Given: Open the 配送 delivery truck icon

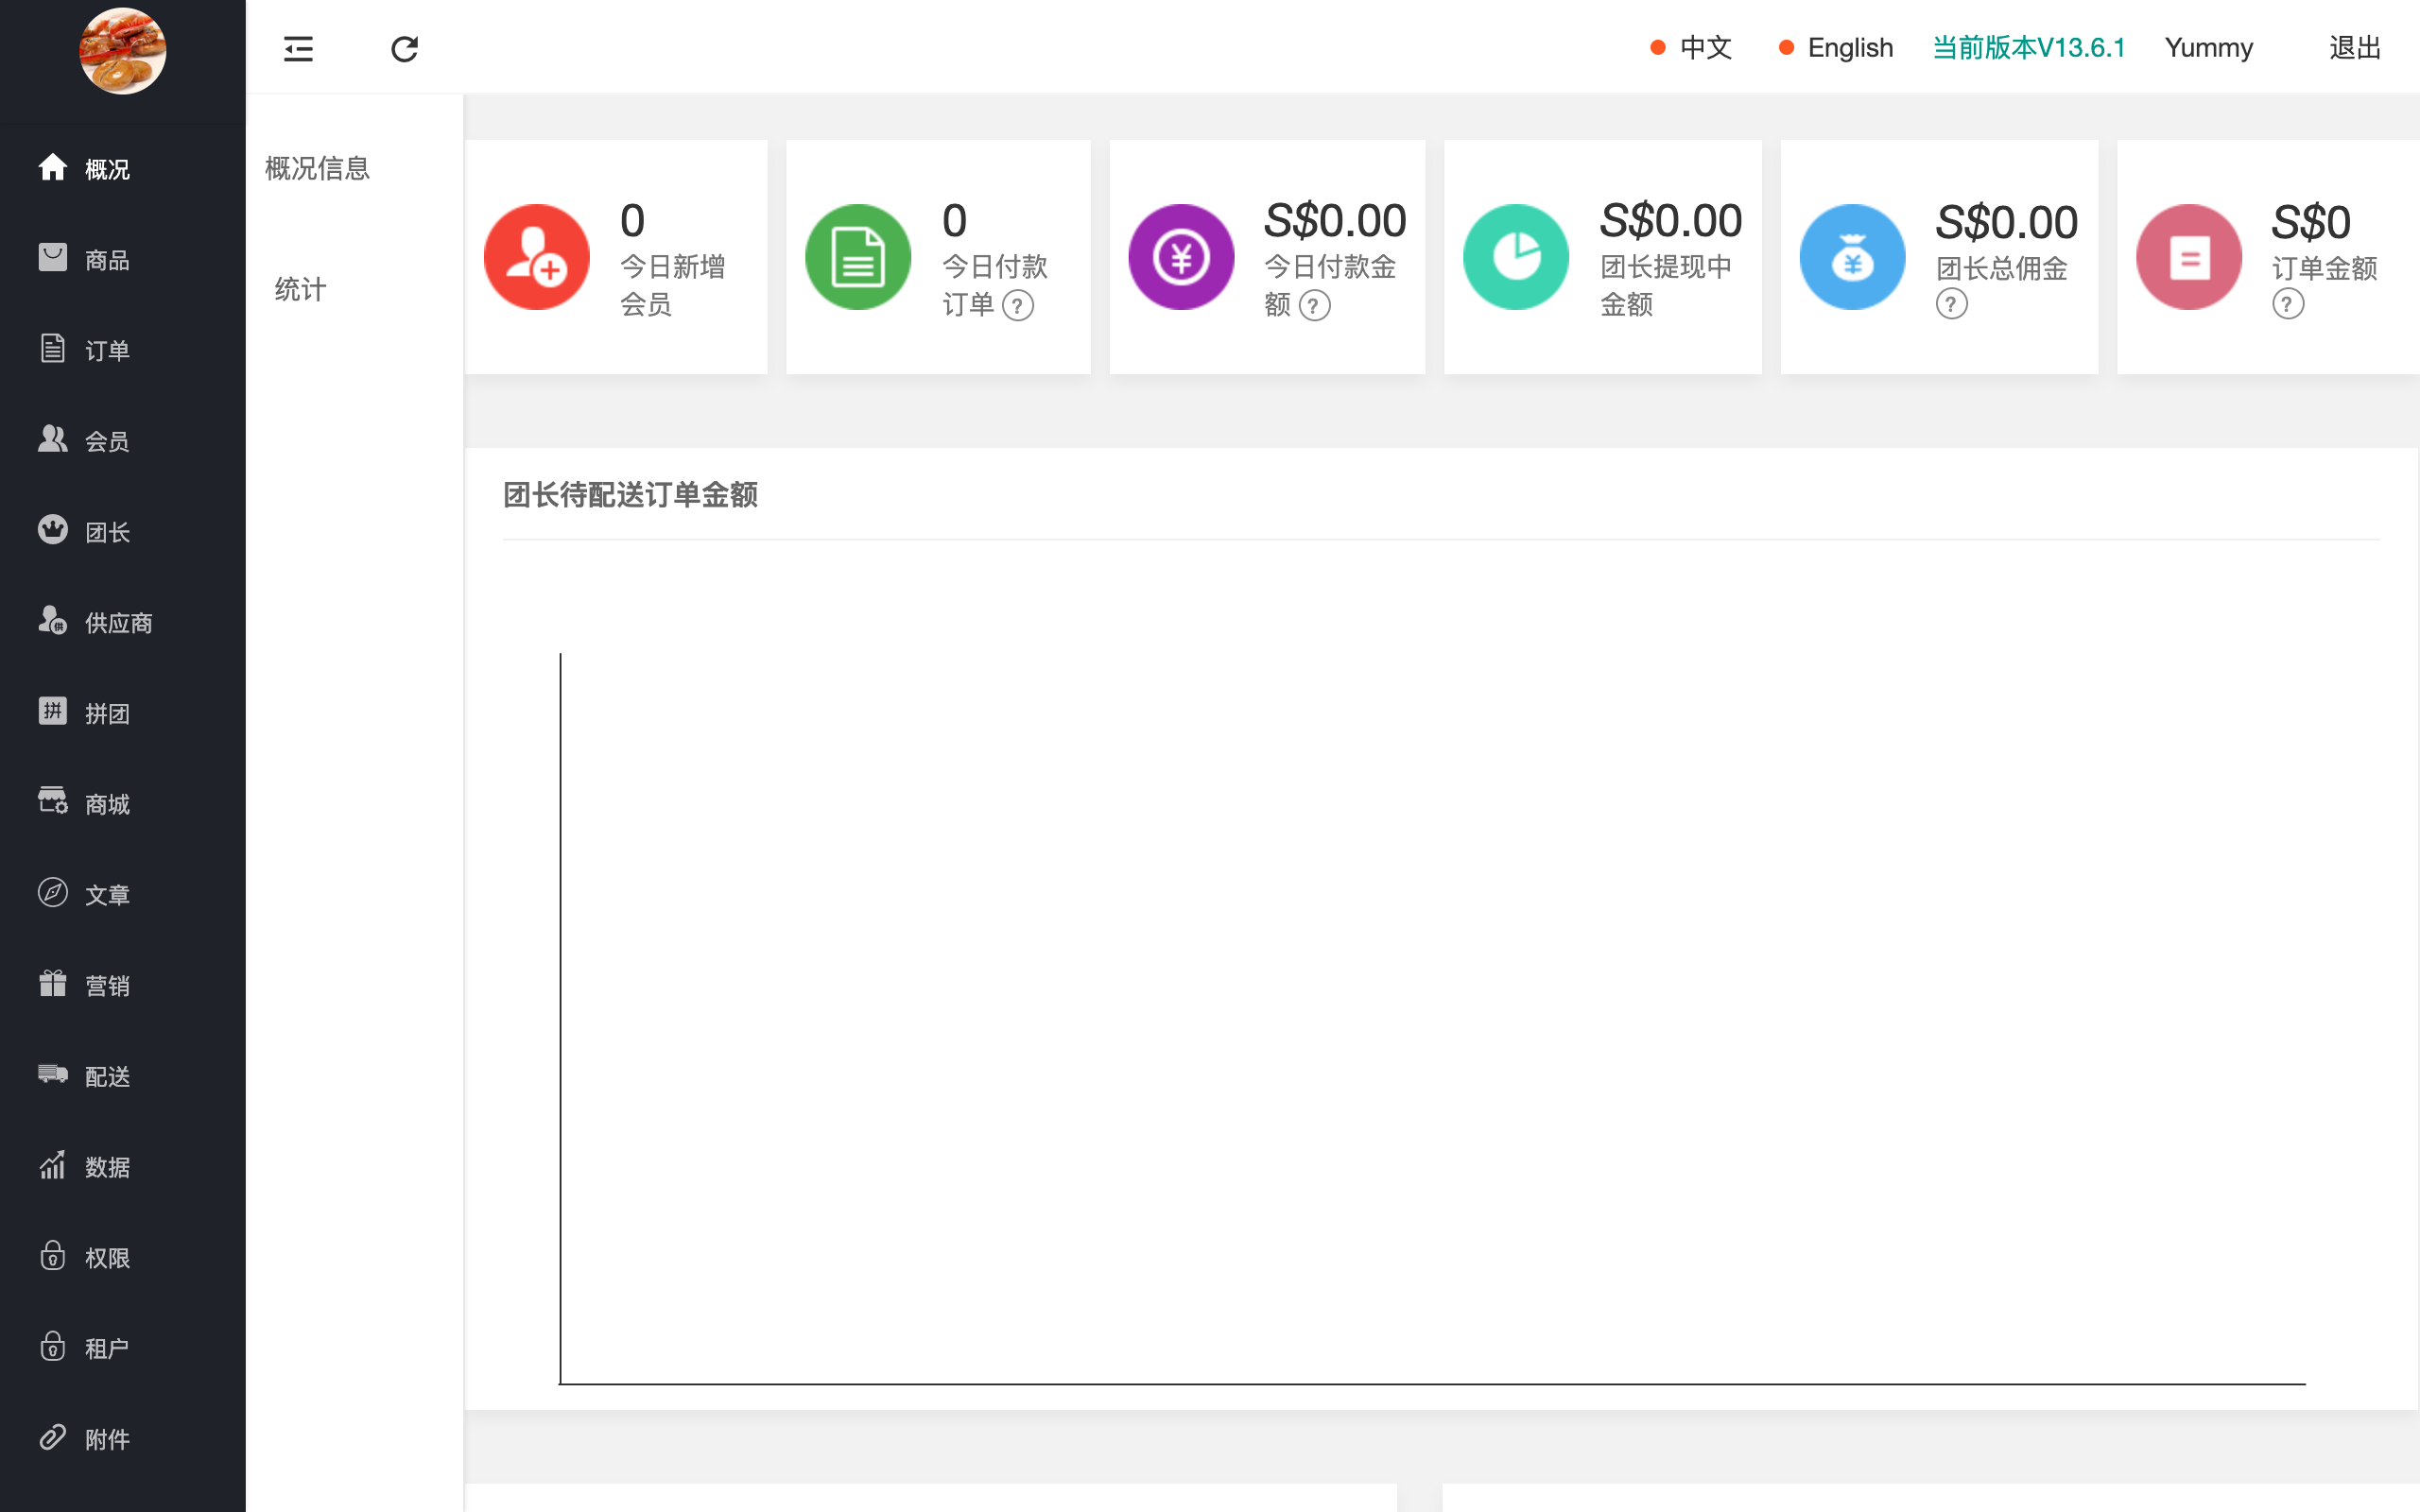Looking at the screenshot, I should [53, 1074].
